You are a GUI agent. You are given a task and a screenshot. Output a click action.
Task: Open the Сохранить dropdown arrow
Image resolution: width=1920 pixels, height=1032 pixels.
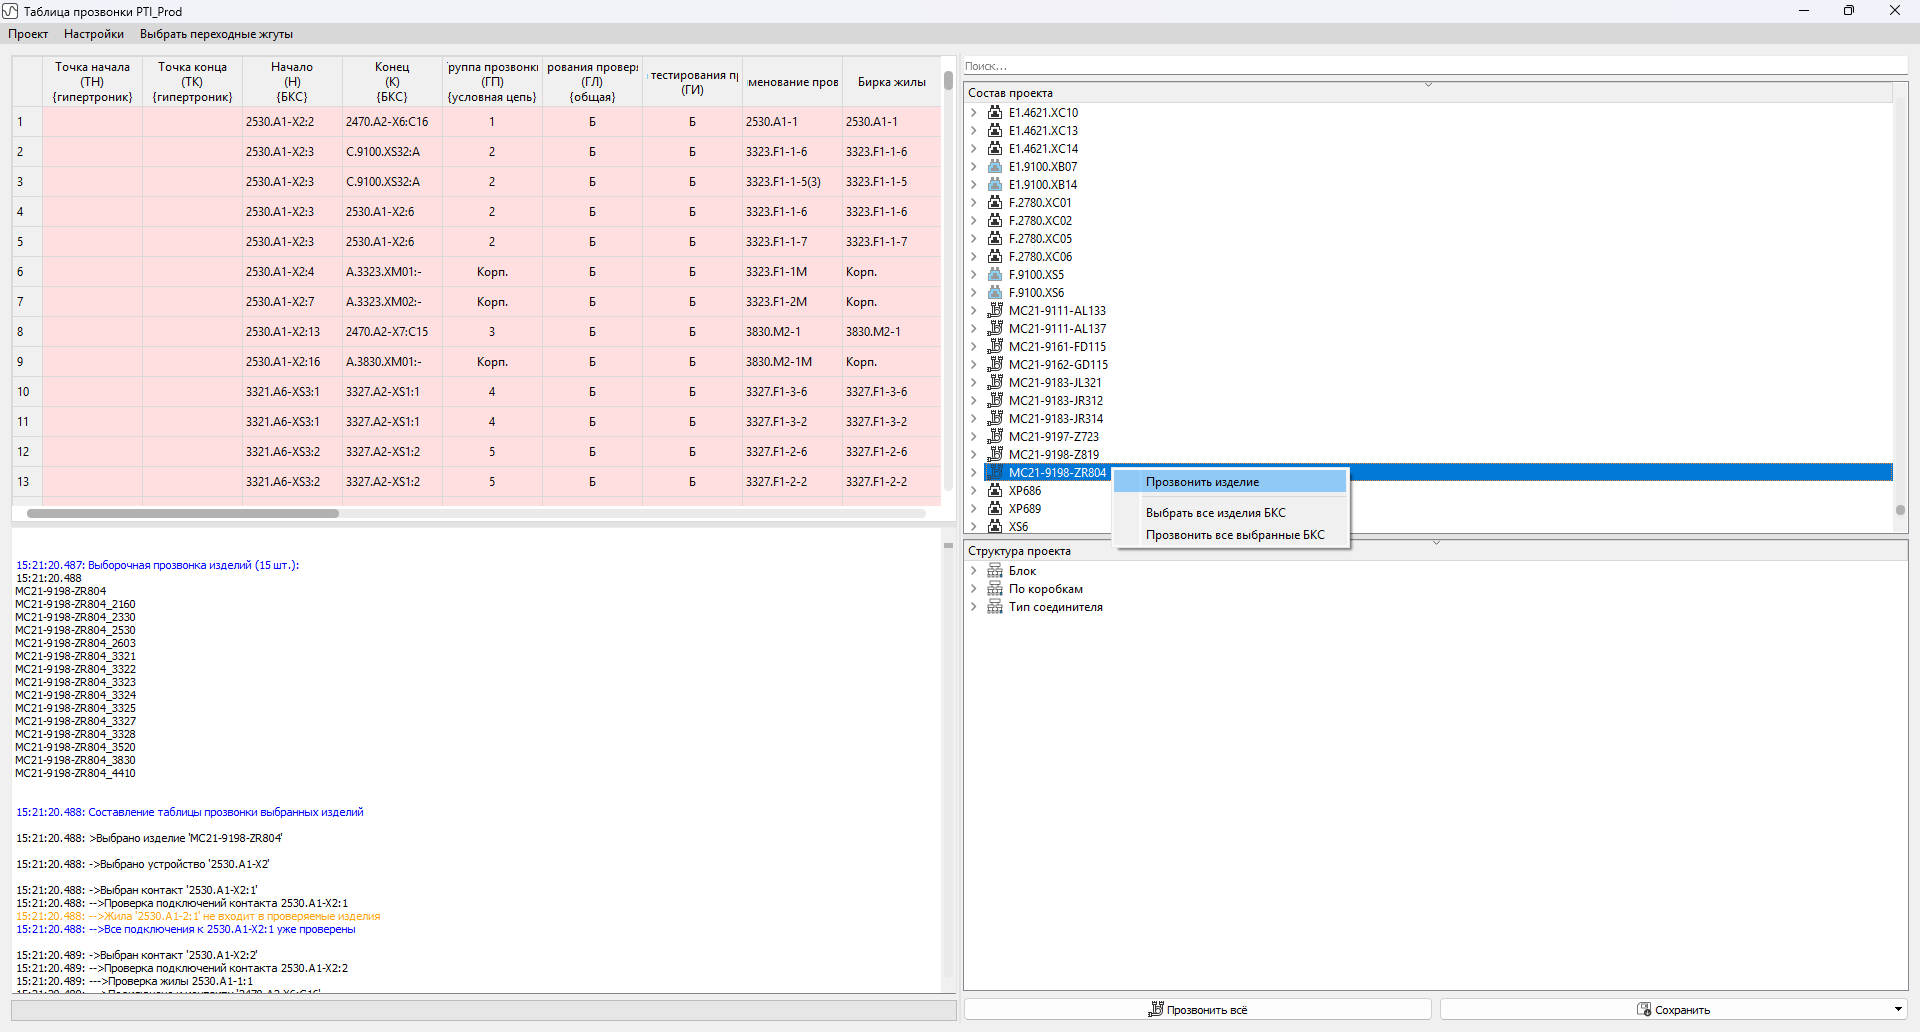(1898, 1009)
